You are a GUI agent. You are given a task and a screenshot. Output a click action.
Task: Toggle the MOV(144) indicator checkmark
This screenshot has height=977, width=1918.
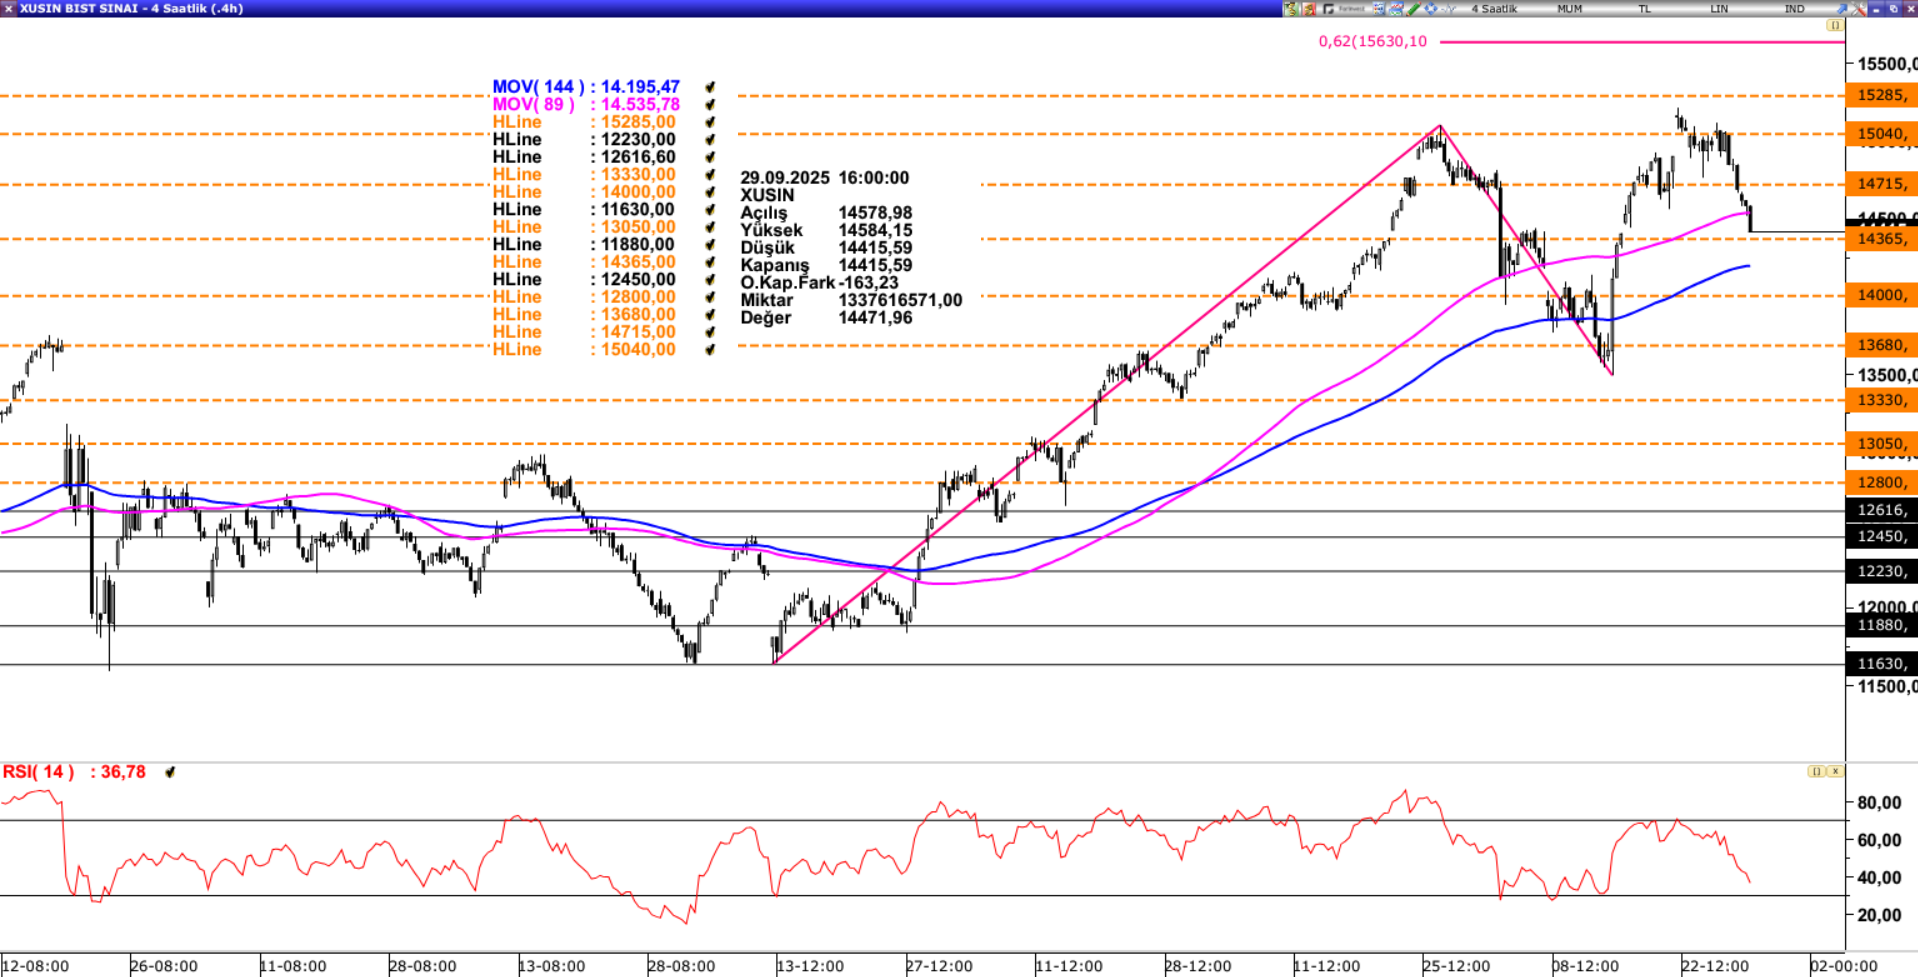(710, 88)
